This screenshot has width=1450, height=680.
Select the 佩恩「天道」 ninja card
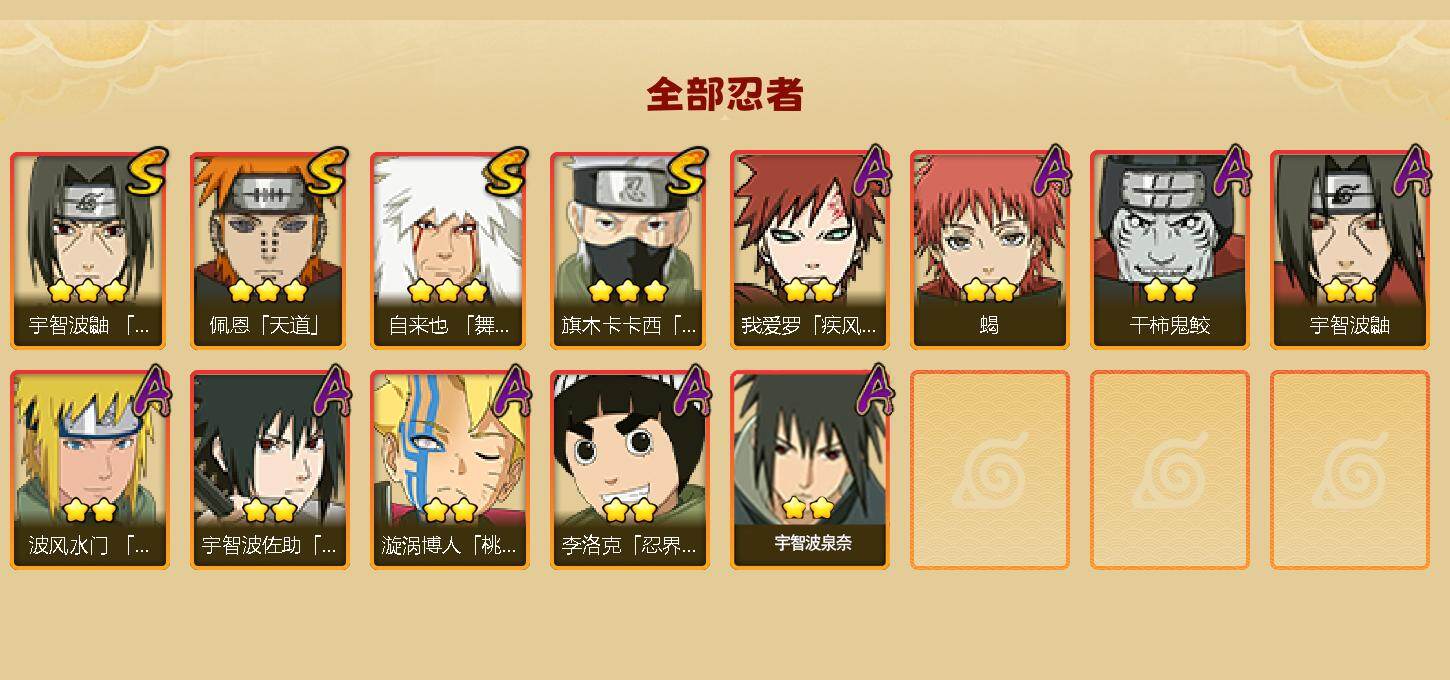[x=270, y=250]
